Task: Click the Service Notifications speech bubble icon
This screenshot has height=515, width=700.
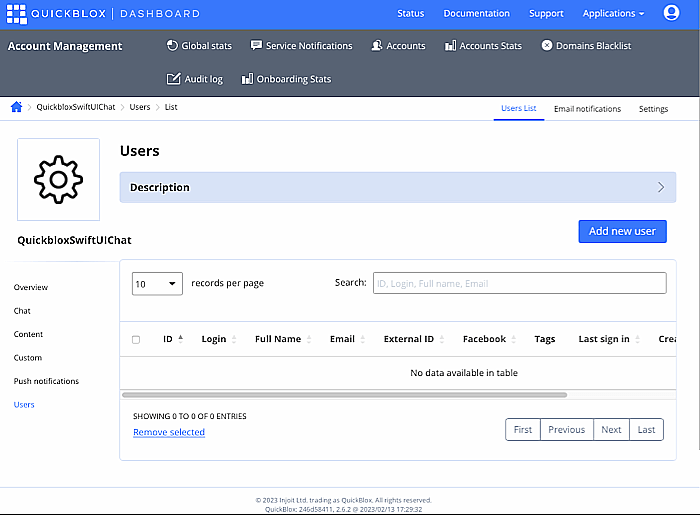Action: pos(256,46)
